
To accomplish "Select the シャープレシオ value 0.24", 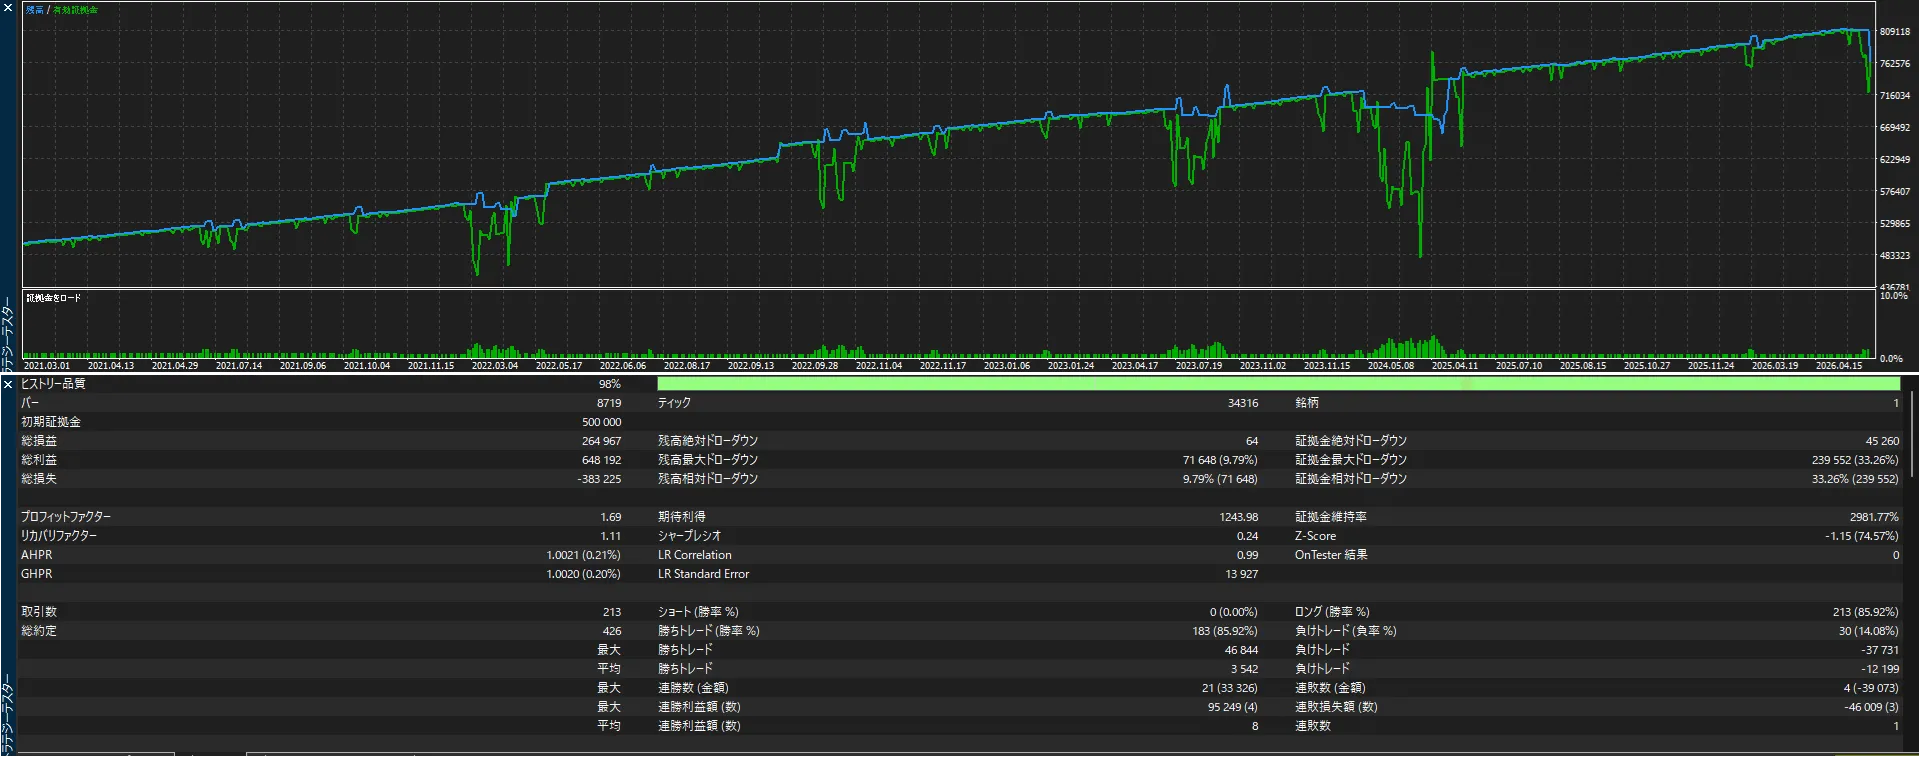I will tap(1248, 536).
